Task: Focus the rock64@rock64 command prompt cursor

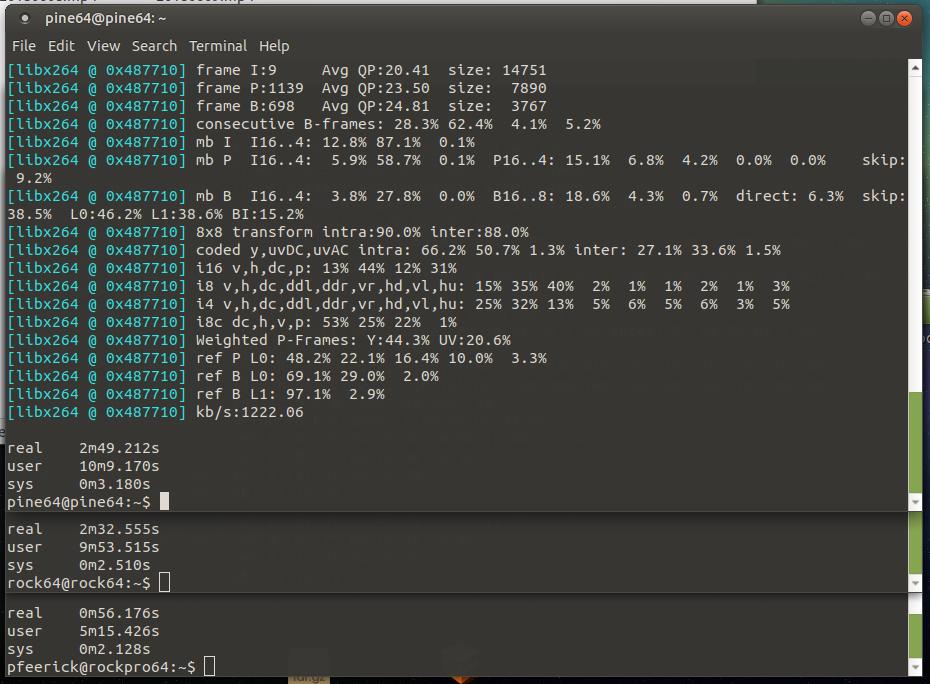Action: pyautogui.click(x=164, y=583)
